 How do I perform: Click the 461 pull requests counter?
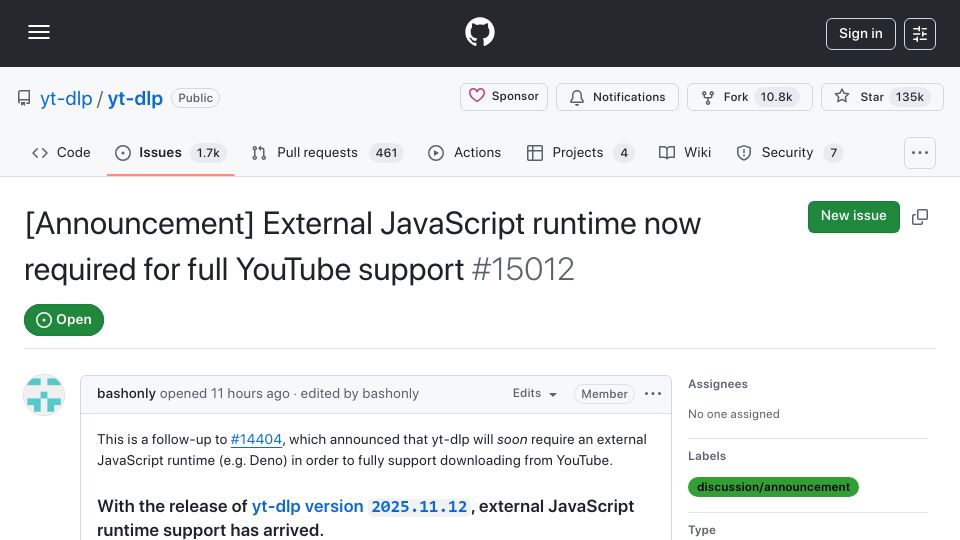(386, 153)
